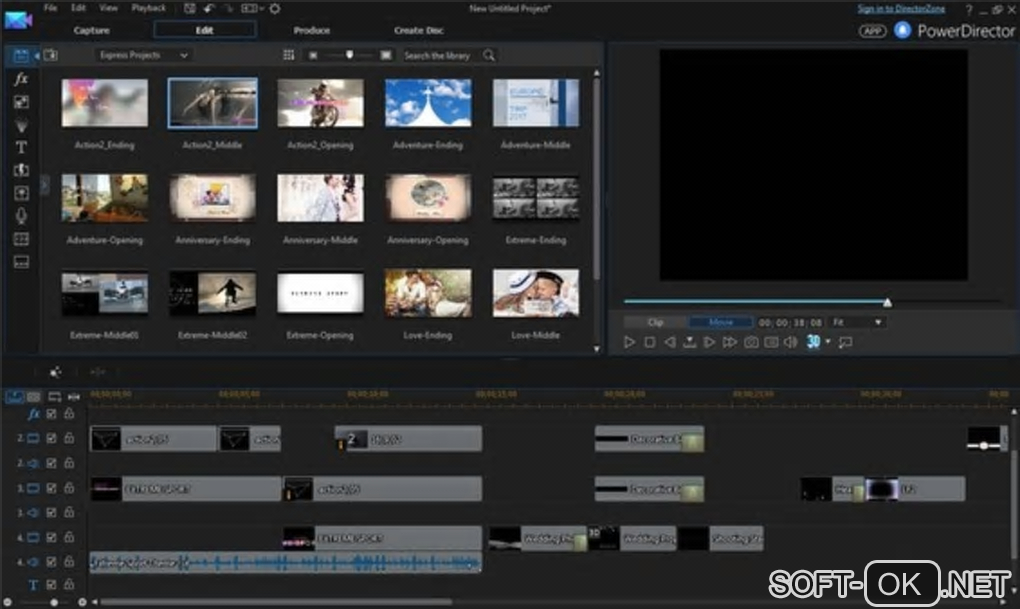This screenshot has width=1020, height=609.
Task: Click Sign in to DirectorZone link
Action: coord(900,8)
